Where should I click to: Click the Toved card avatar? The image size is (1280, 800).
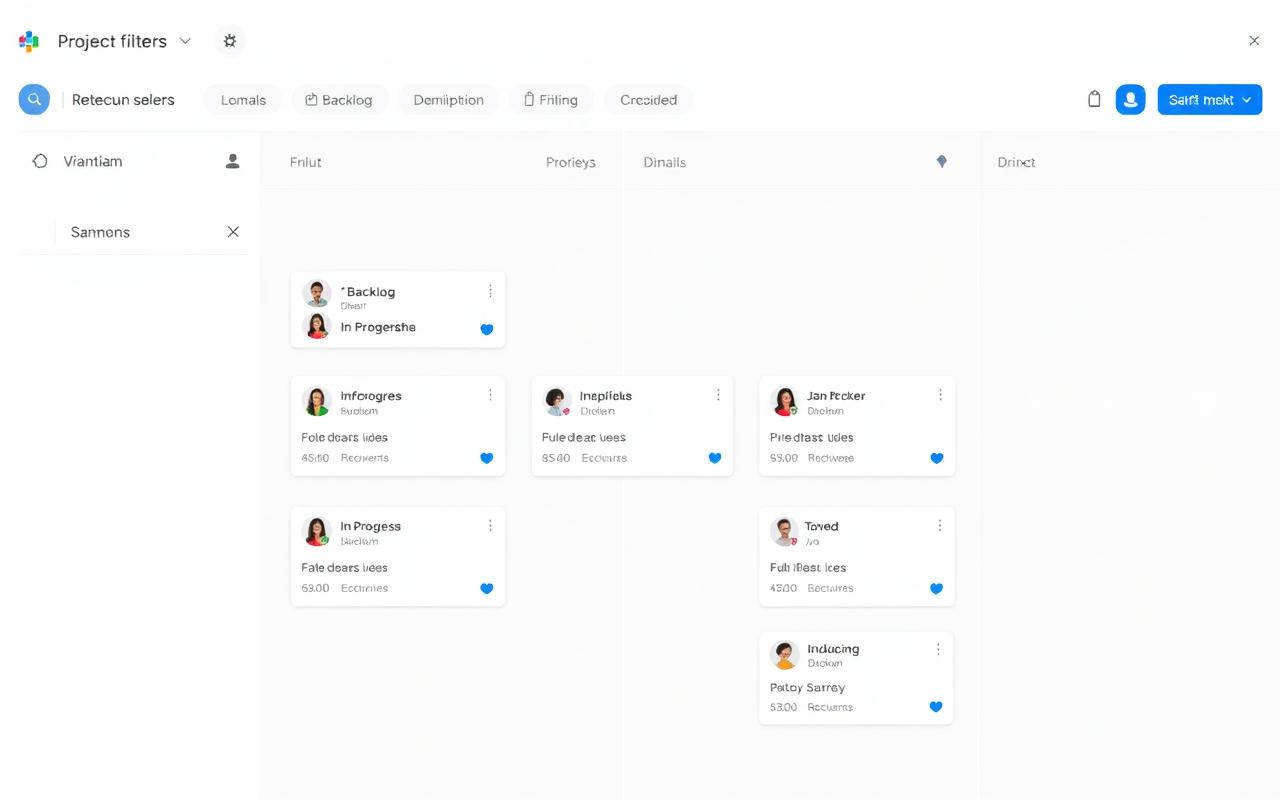(785, 531)
